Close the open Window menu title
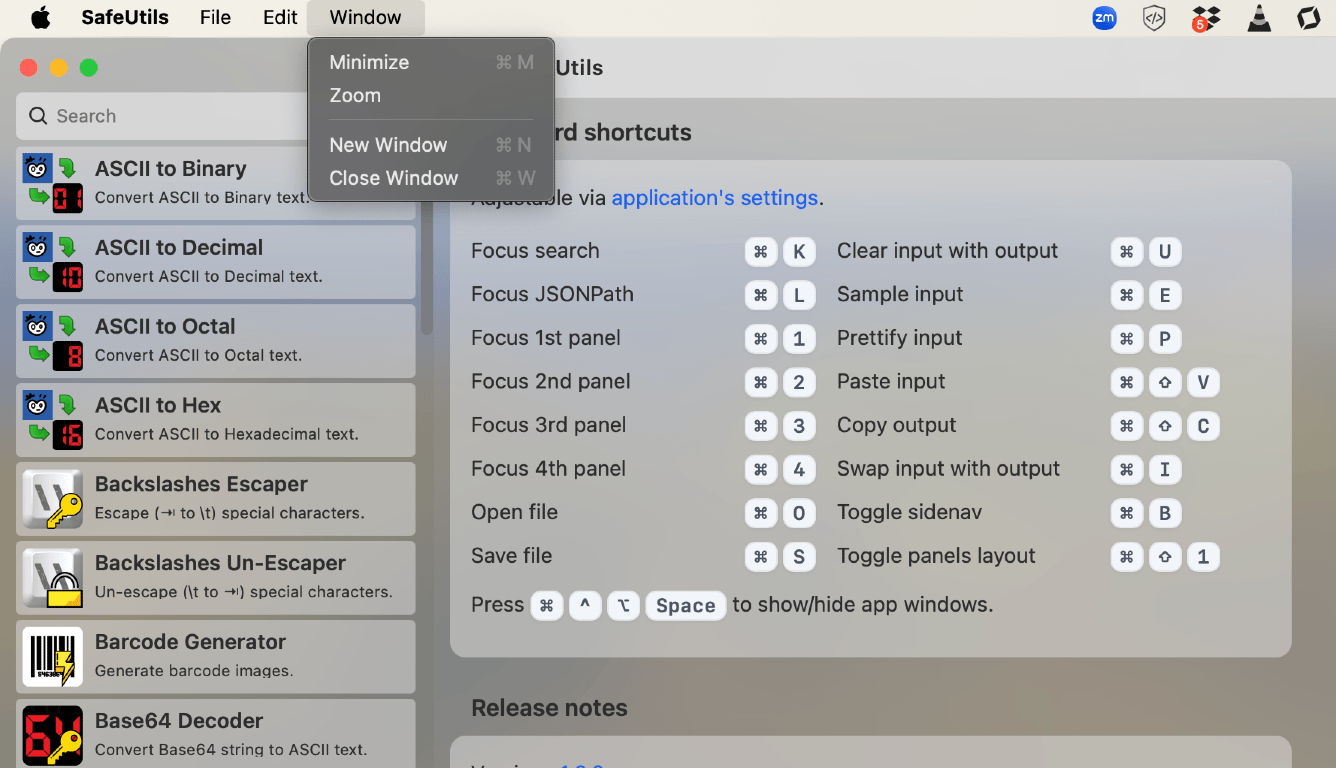 (x=365, y=17)
